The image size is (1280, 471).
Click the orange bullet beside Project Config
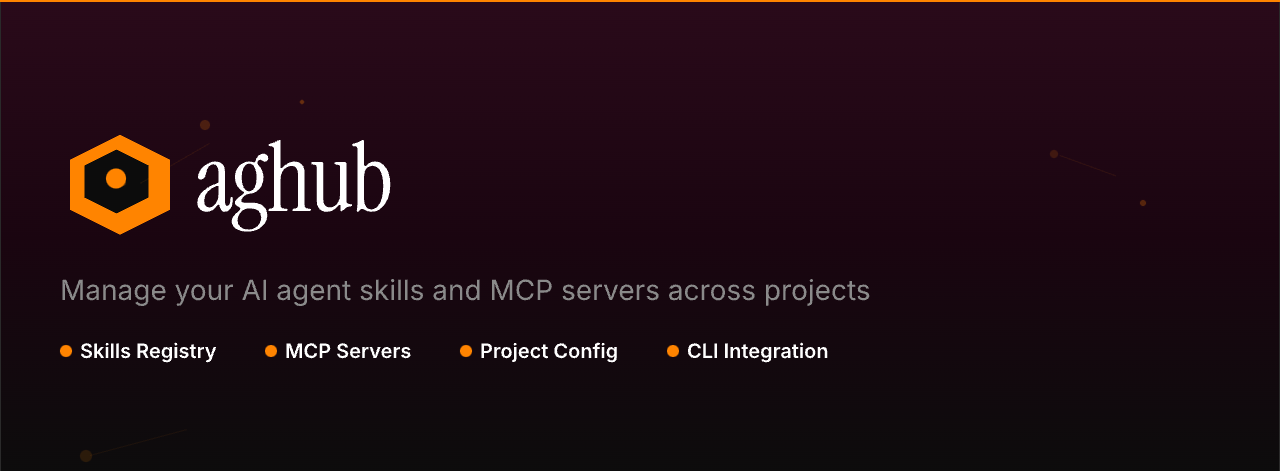[466, 351]
